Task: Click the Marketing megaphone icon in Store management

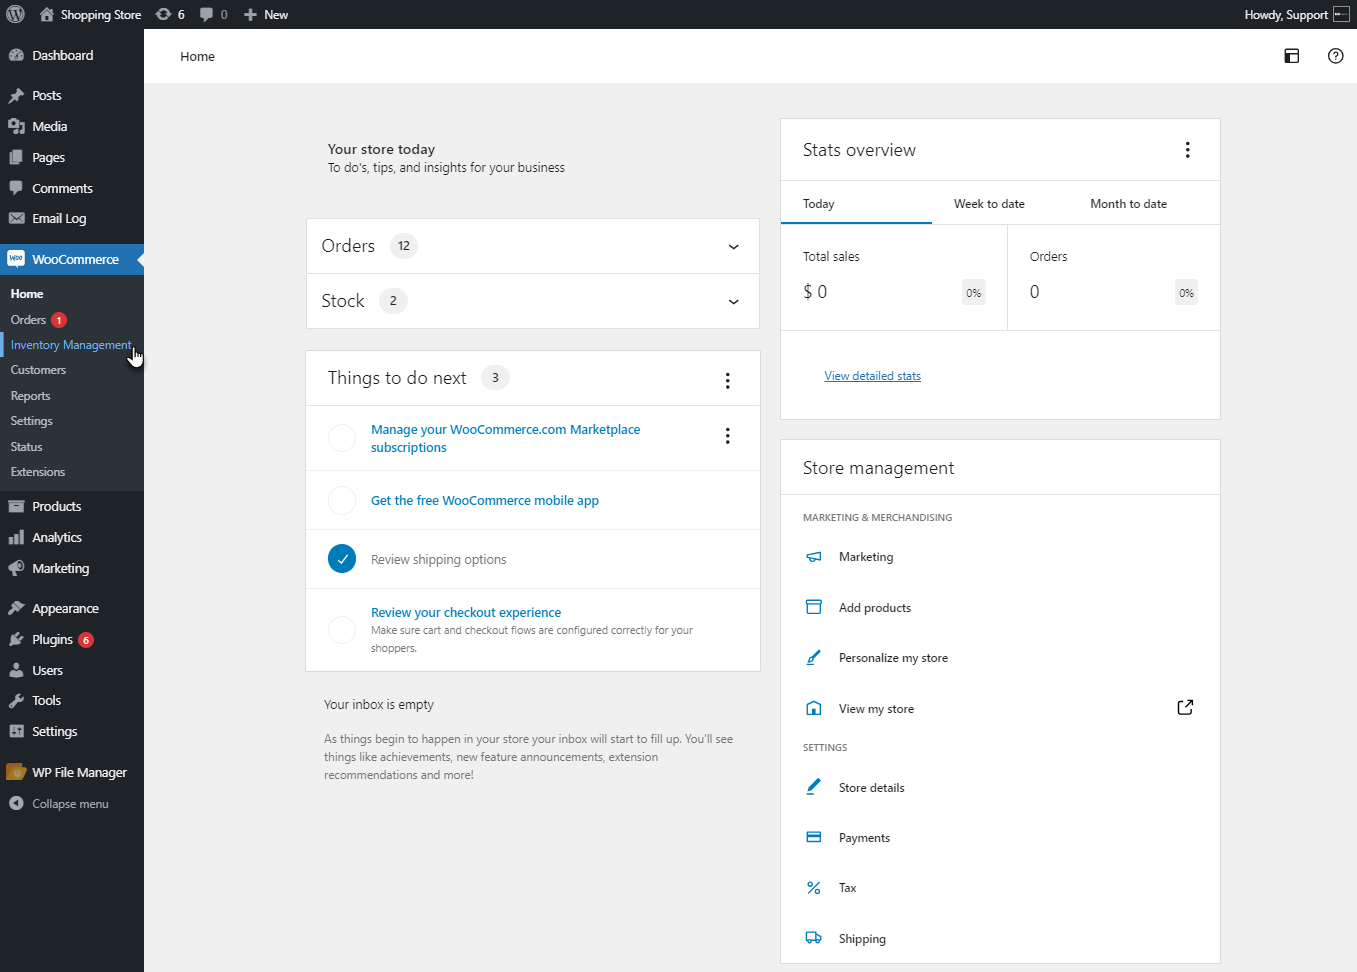Action: point(814,557)
